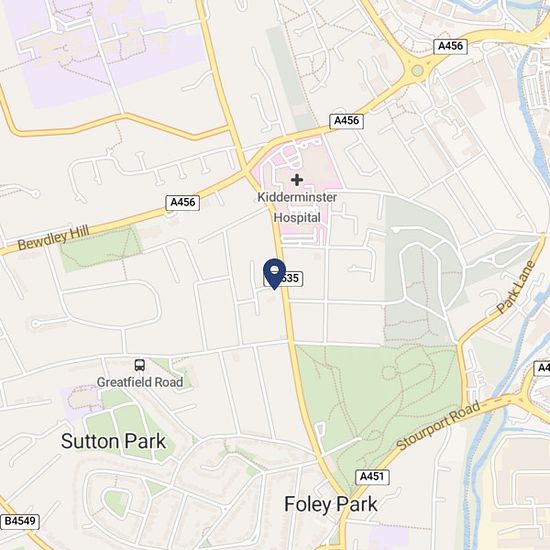Click the Sutton Park area label
The height and width of the screenshot is (550, 550).
pos(113,441)
